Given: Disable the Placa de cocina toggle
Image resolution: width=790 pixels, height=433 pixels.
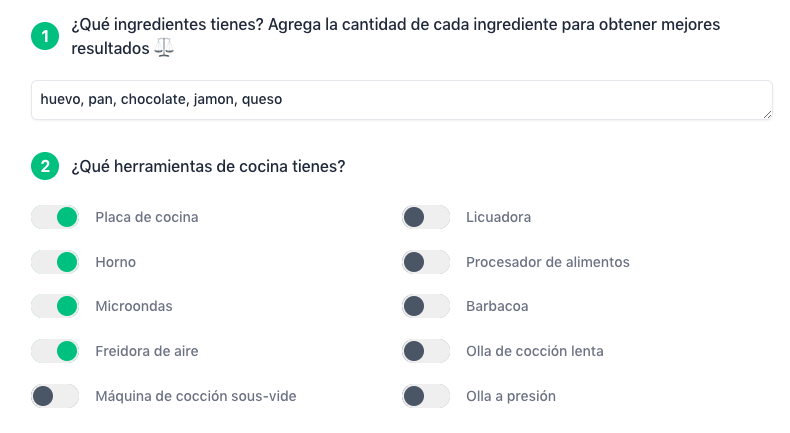Looking at the screenshot, I should pyautogui.click(x=55, y=217).
